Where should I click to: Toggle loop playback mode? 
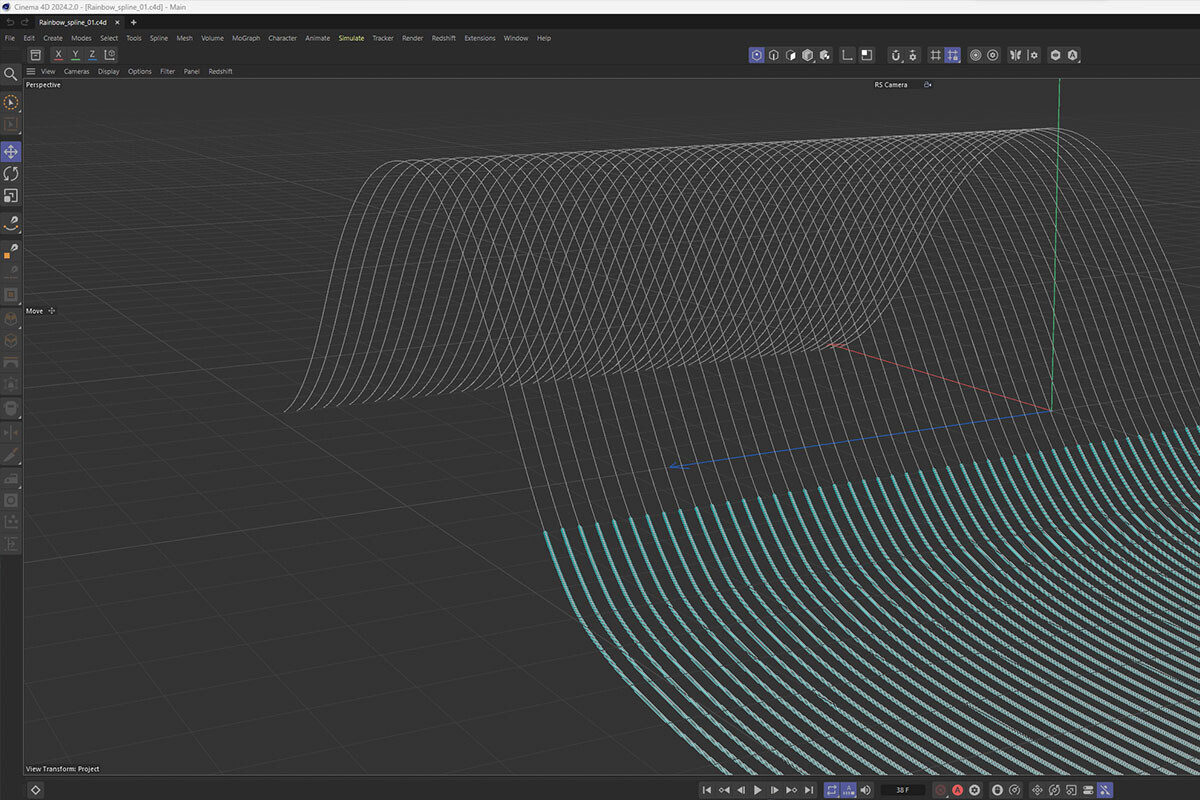pos(832,790)
